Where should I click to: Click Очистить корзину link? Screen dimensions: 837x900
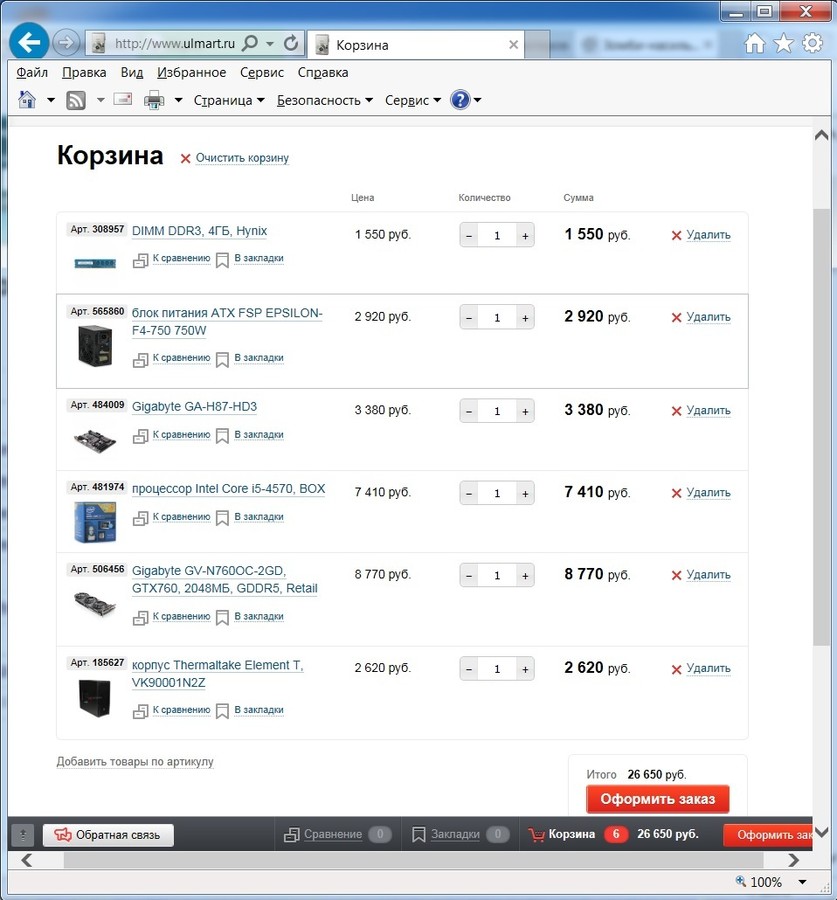pos(242,158)
